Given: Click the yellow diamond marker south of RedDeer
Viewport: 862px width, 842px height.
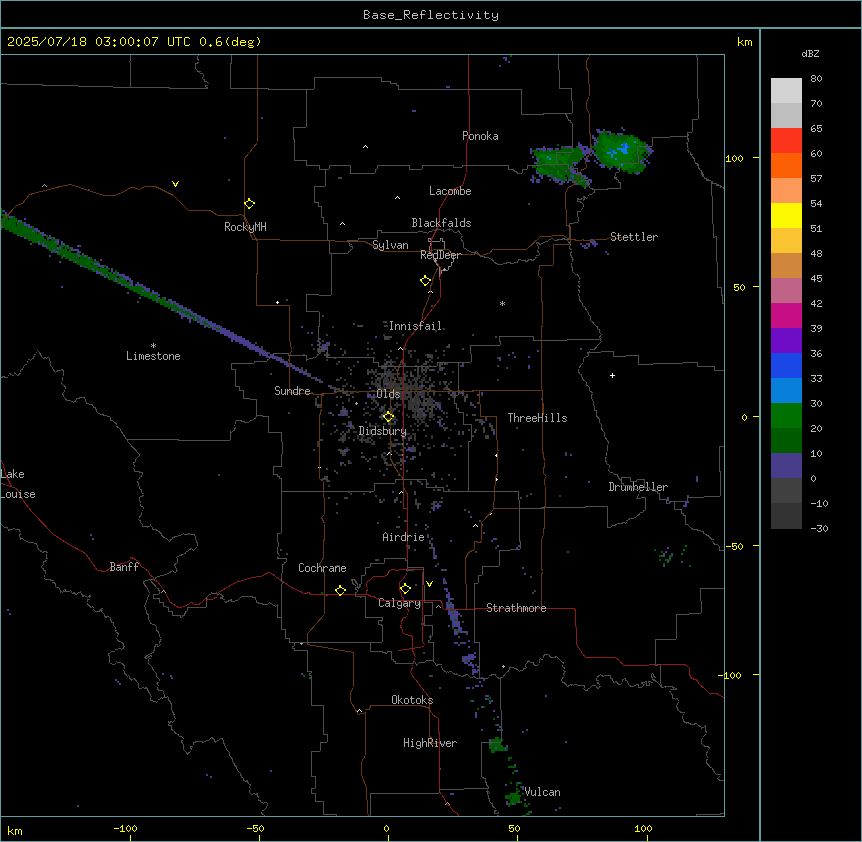Looking at the screenshot, I should (425, 281).
